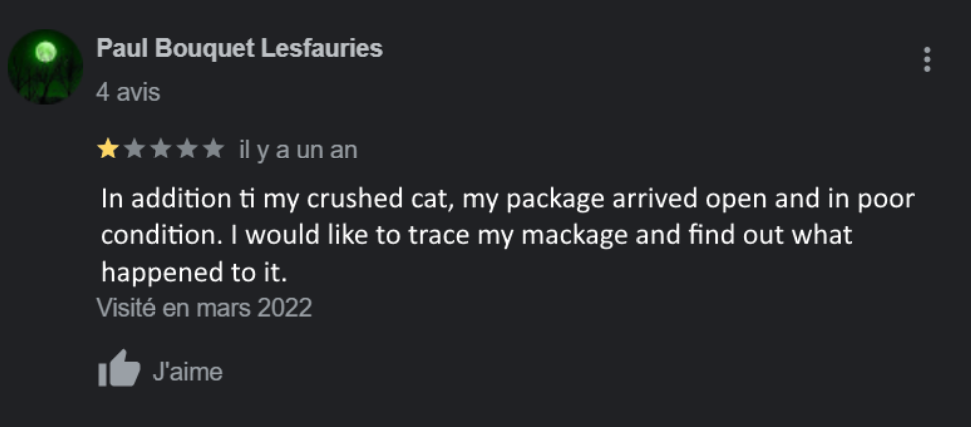Click the "il y a un an" timestamp
This screenshot has width=971, height=427.
tap(297, 150)
